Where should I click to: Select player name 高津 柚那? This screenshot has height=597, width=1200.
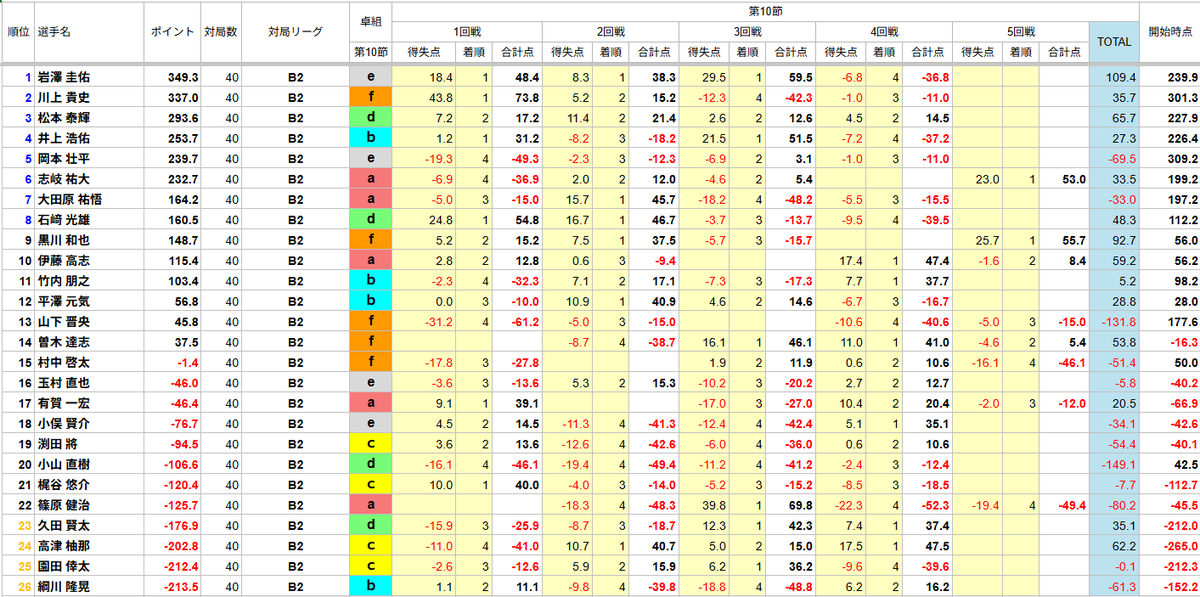pyautogui.click(x=63, y=546)
